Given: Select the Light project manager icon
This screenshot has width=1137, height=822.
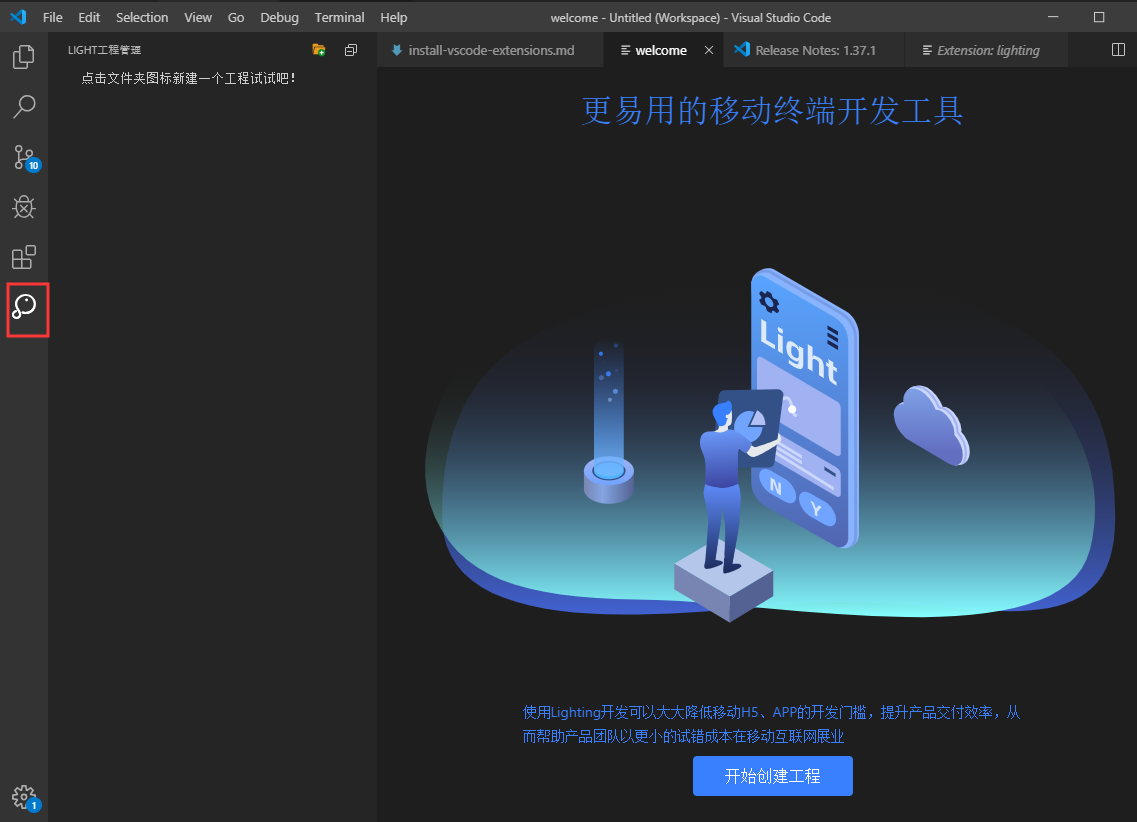Looking at the screenshot, I should (x=25, y=308).
